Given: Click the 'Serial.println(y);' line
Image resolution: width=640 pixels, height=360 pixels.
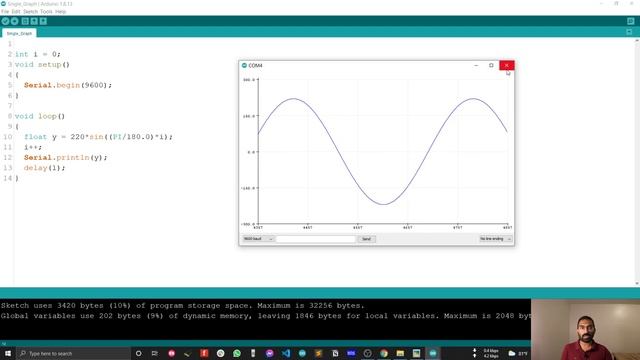Looking at the screenshot, I should tap(65, 158).
